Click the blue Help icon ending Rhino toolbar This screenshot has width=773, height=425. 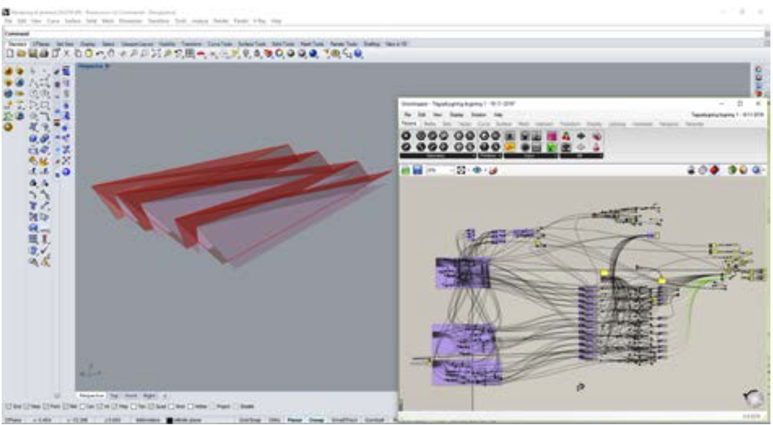(x=358, y=53)
